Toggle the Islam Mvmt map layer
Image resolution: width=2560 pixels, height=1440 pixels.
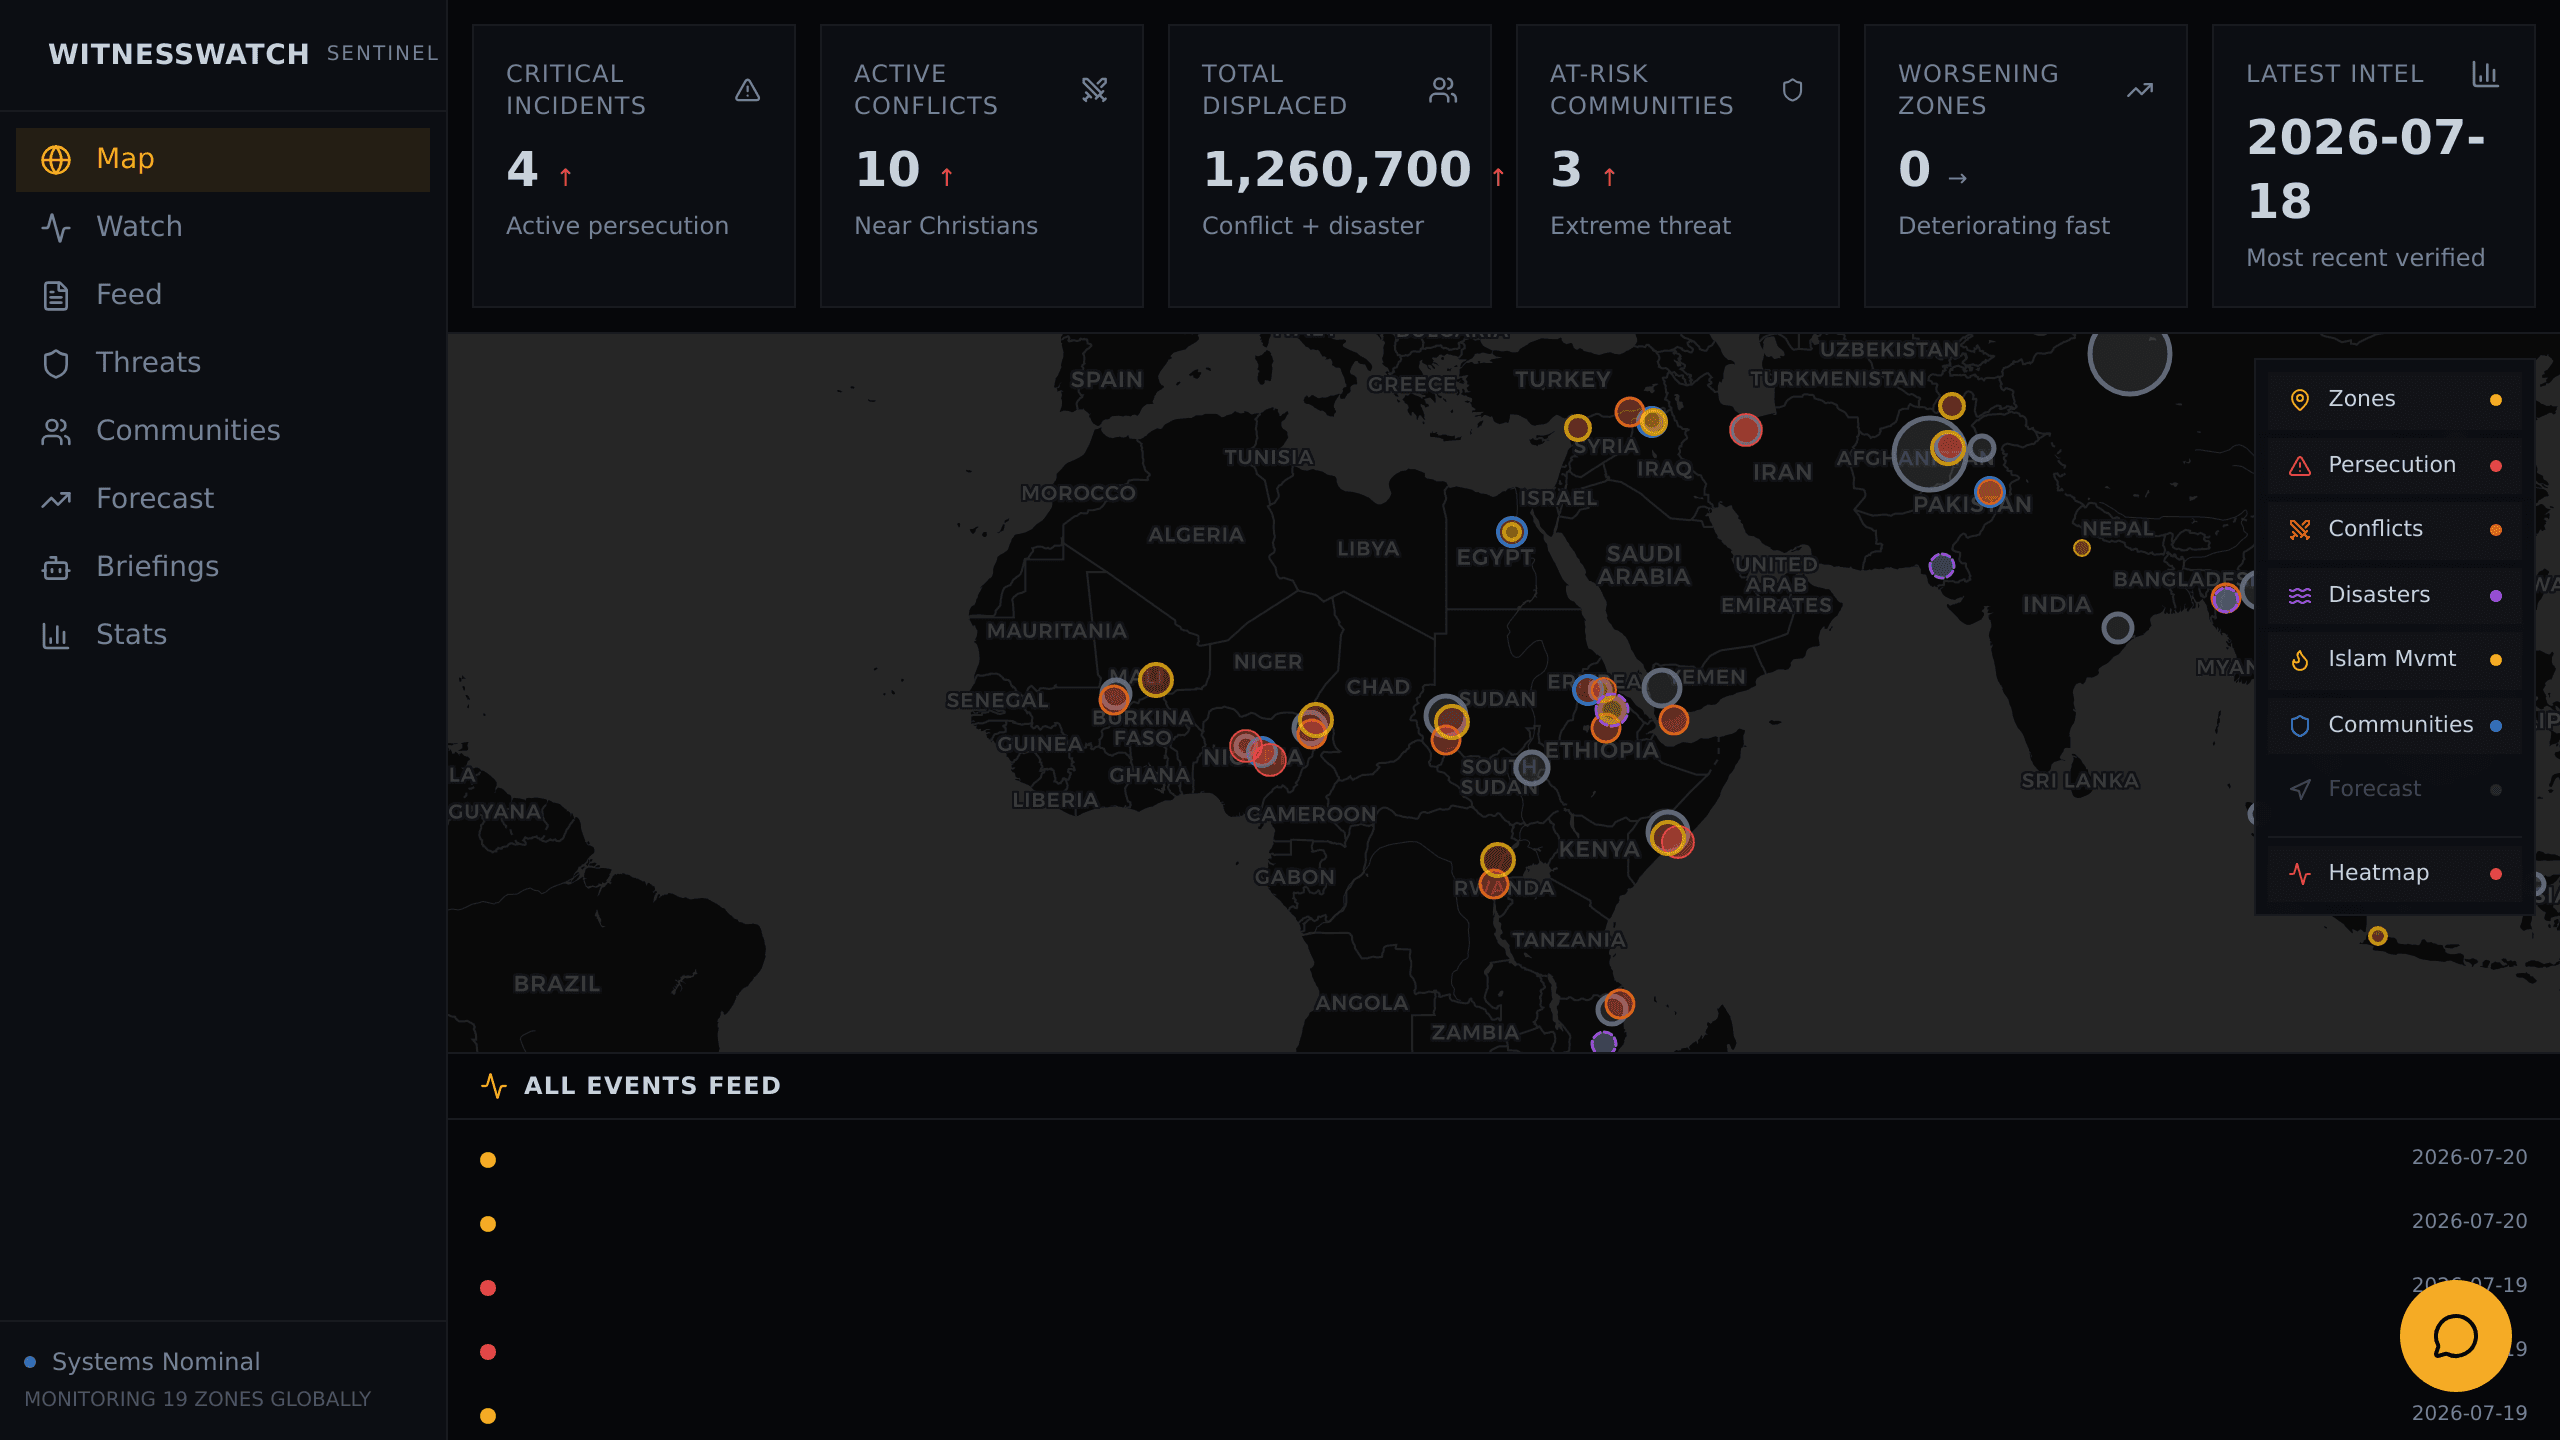tap(2395, 660)
